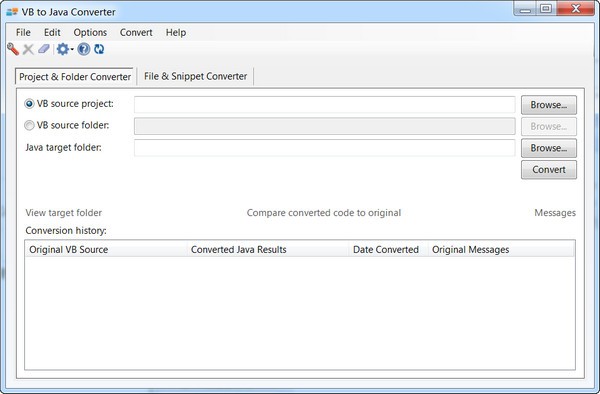Click the Original Messages column header
Screen dimensions: 600x394
[x=501, y=249]
